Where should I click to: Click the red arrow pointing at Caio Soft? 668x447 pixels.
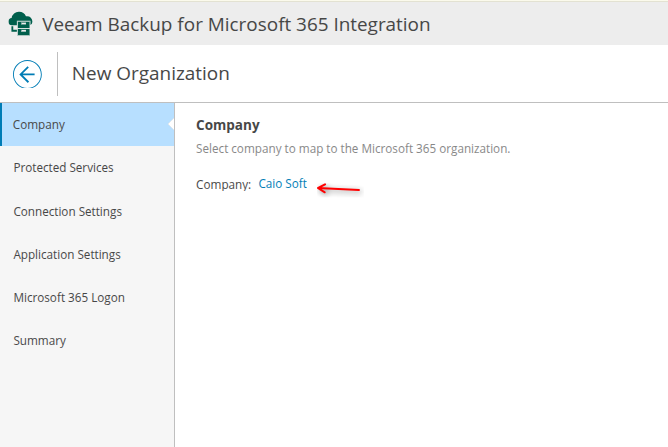[x=338, y=188]
